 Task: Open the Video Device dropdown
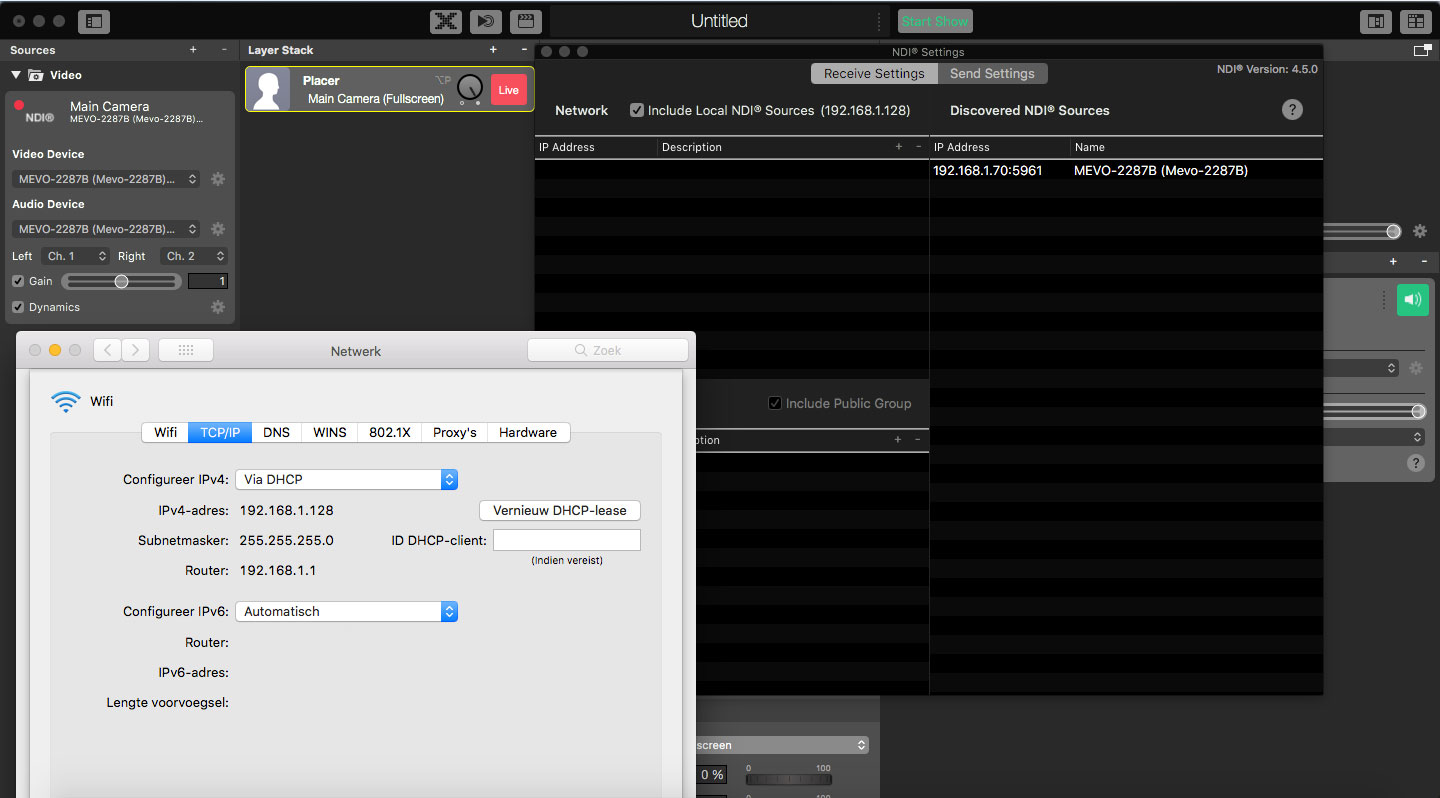(106, 179)
